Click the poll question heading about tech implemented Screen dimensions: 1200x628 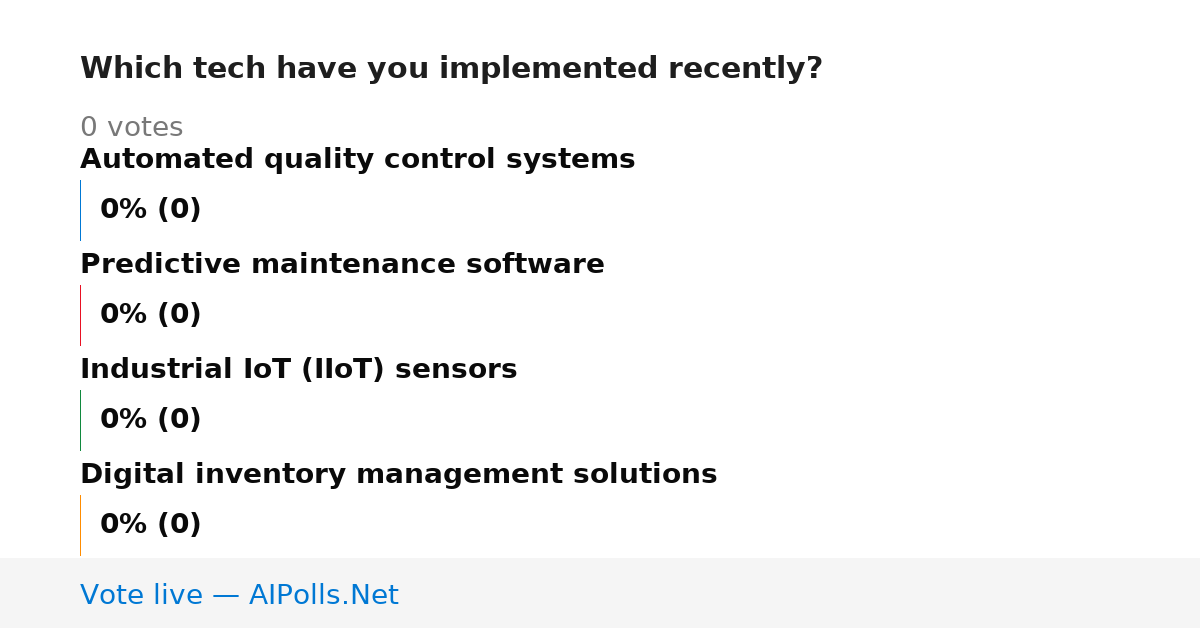451,69
